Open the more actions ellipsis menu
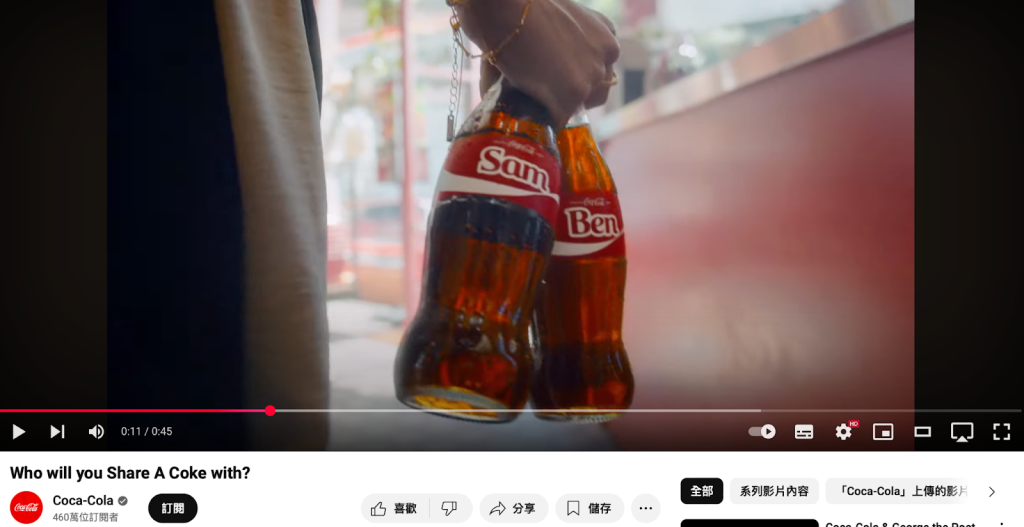 coord(646,508)
